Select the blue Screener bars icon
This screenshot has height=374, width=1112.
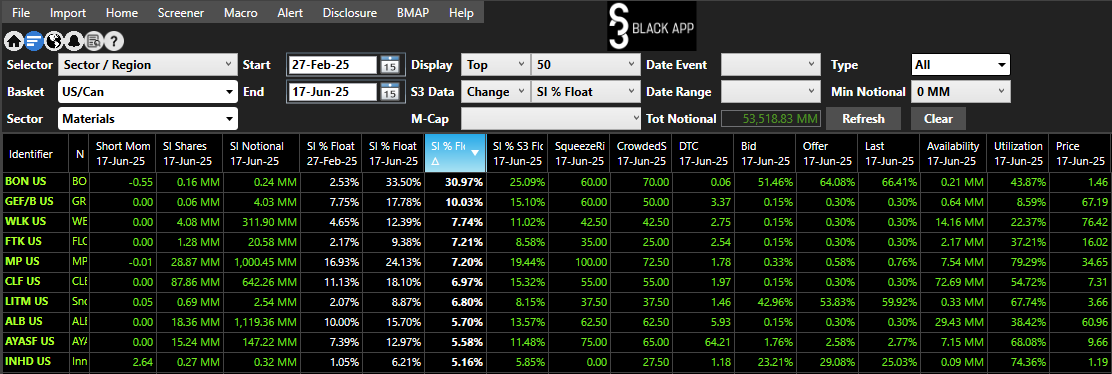point(33,41)
